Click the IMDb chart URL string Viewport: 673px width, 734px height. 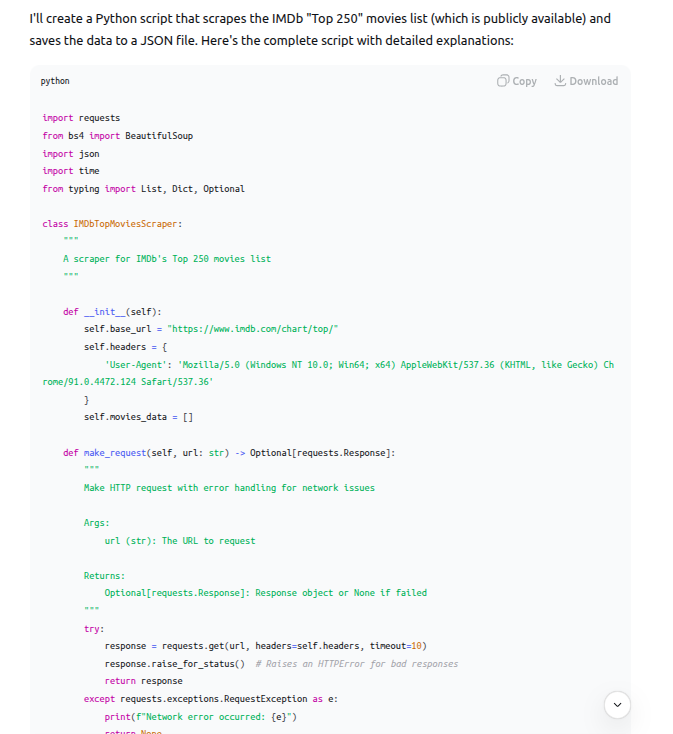coord(254,329)
